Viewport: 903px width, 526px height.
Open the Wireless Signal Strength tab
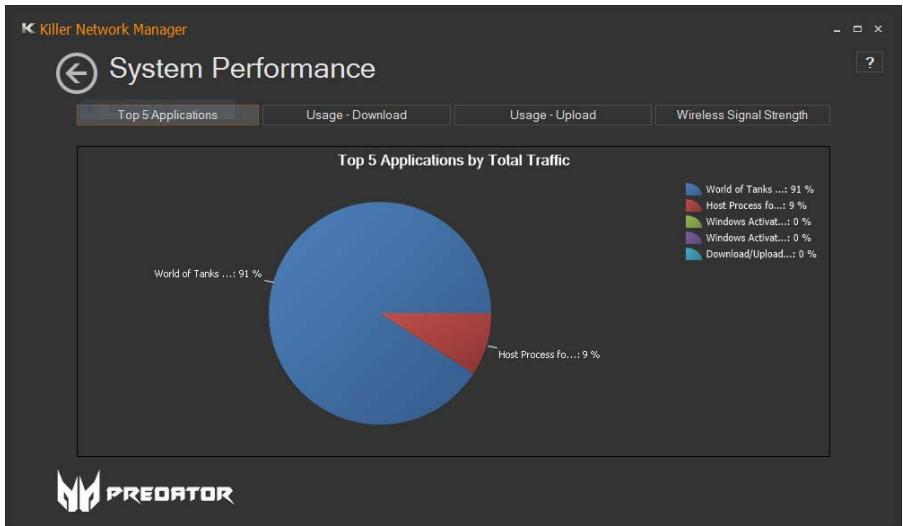point(742,115)
